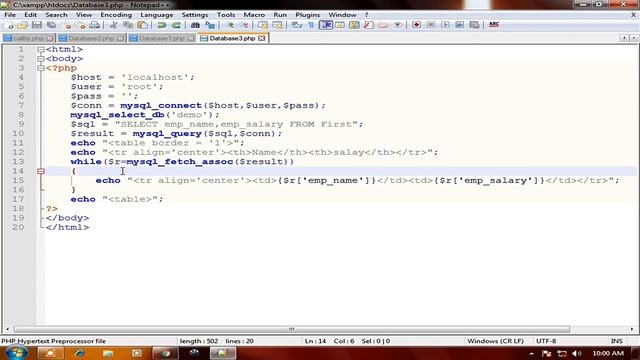Image resolution: width=640 pixels, height=360 pixels.
Task: Click the horizontal scrollbar left arrow
Action: [7, 329]
